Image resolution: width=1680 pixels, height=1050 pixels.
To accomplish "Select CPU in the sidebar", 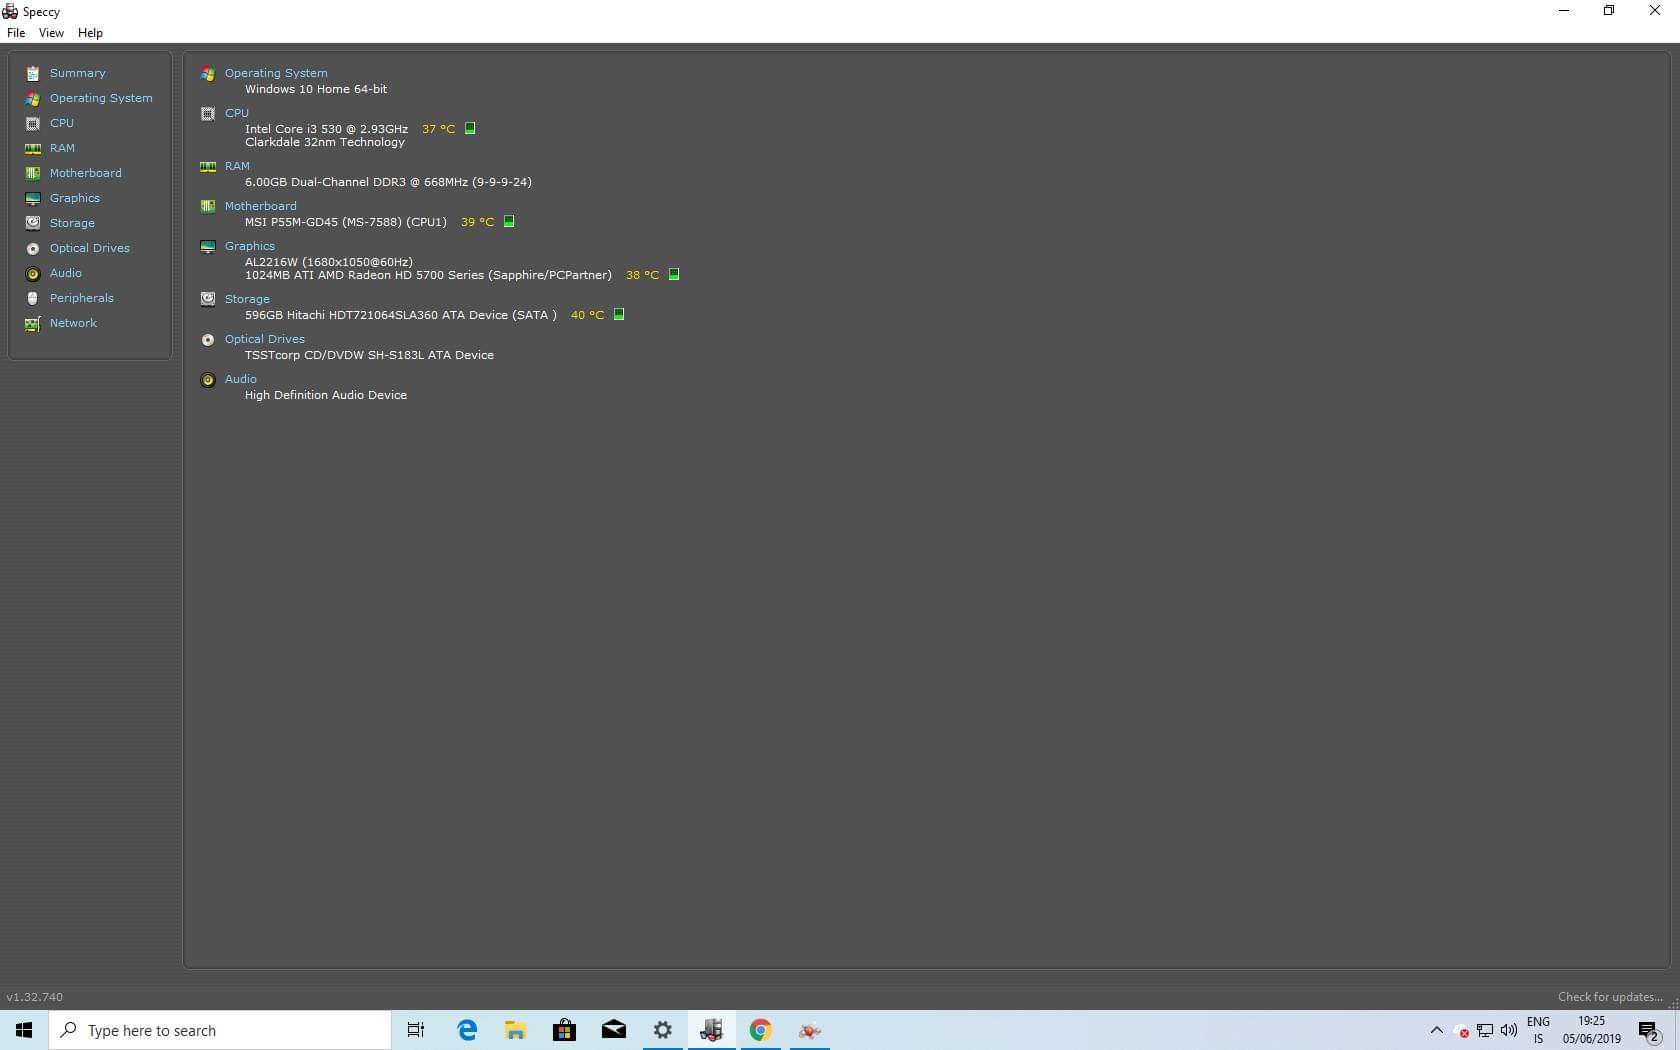I will point(62,123).
